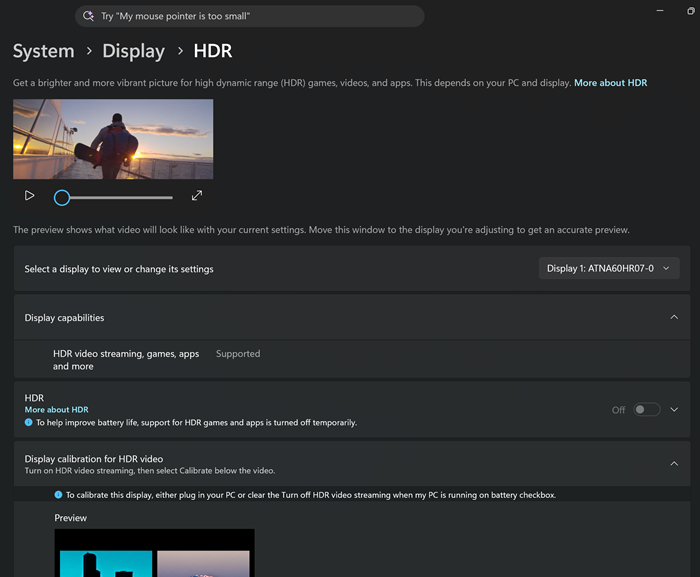Click the Off label beside the HDR toggle
700x577 pixels.
coord(618,410)
